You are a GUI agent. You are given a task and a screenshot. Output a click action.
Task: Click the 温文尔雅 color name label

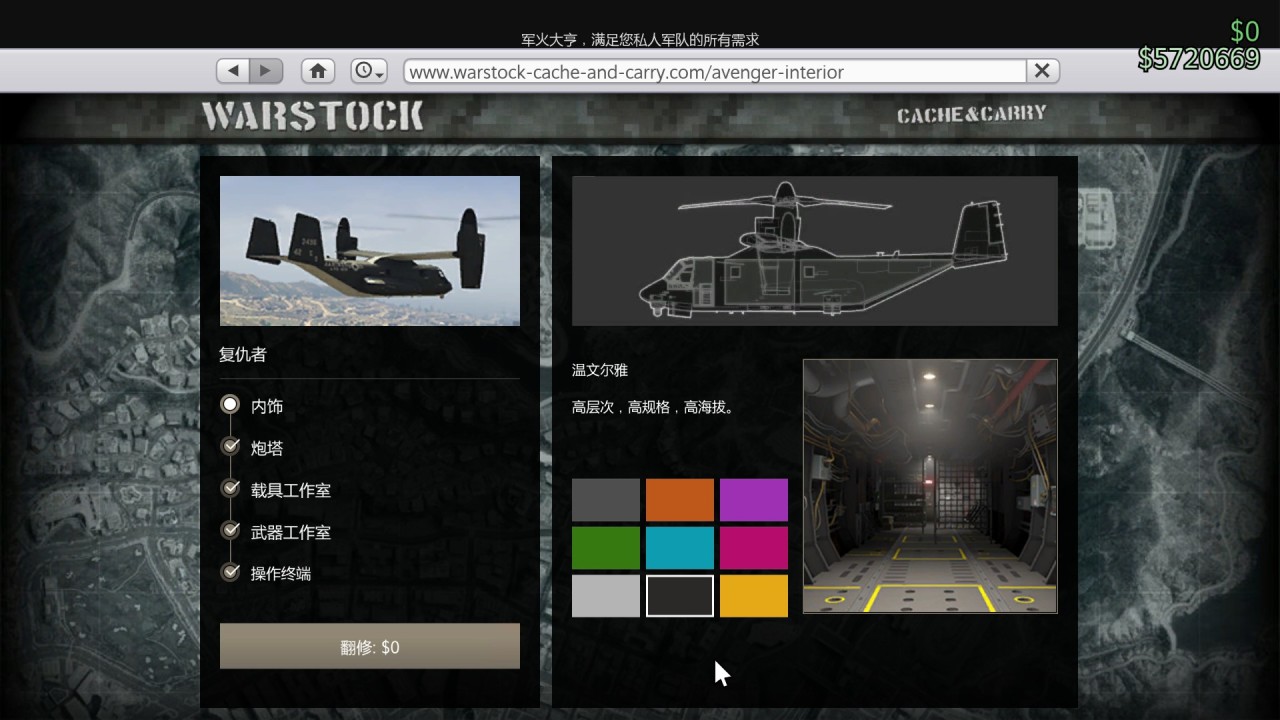pyautogui.click(x=600, y=370)
